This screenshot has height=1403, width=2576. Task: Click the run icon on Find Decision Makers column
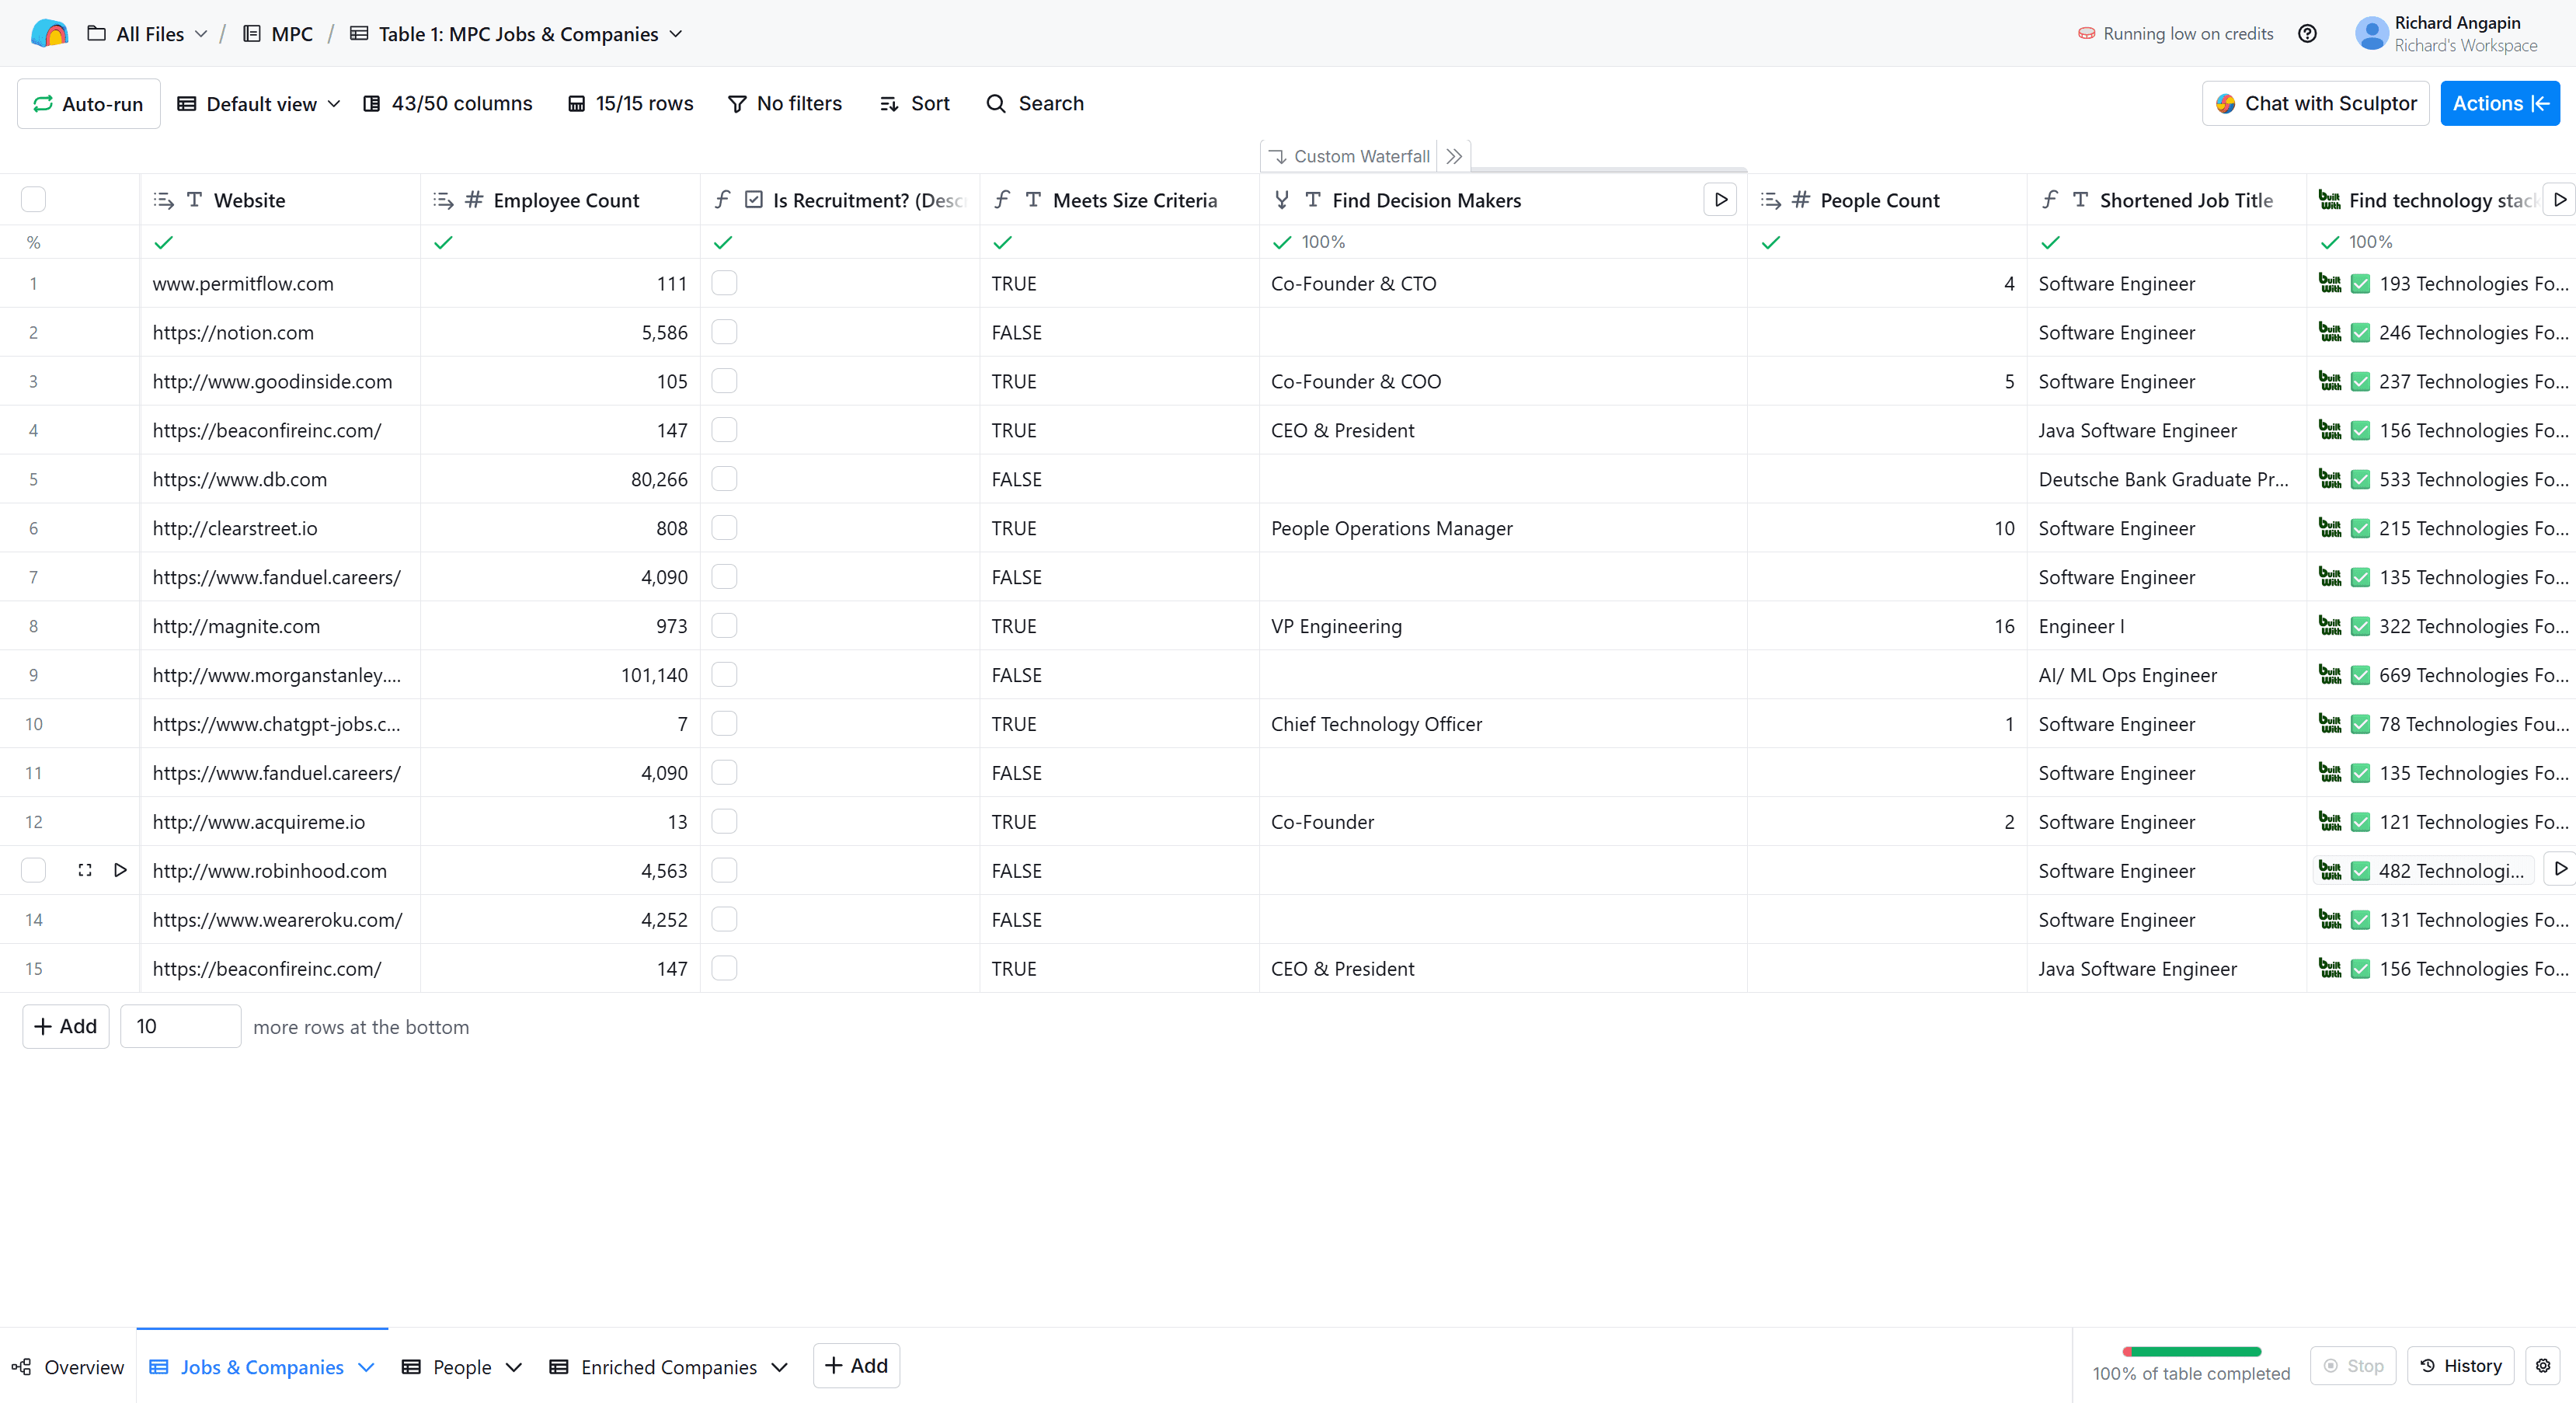click(x=1720, y=200)
